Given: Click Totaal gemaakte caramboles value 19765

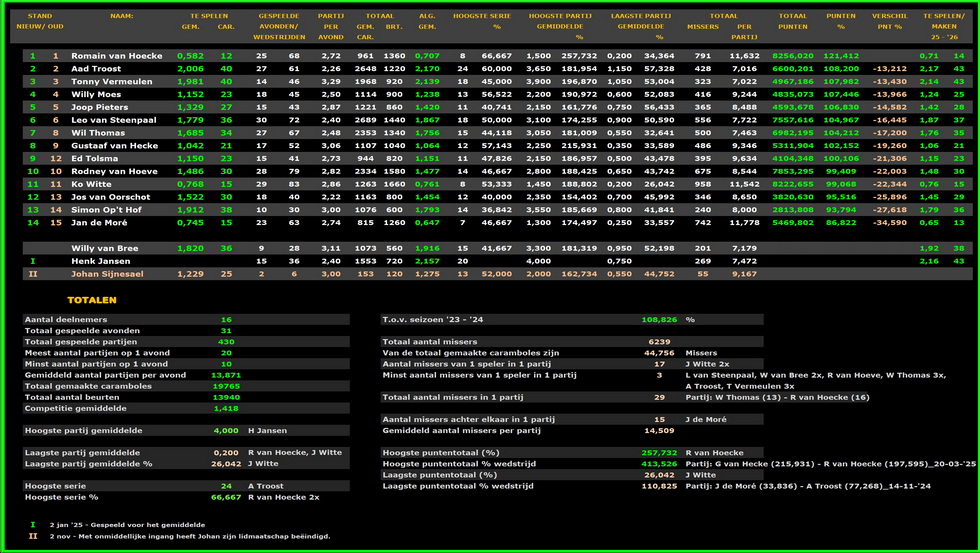Looking at the screenshot, I should [x=226, y=386].
